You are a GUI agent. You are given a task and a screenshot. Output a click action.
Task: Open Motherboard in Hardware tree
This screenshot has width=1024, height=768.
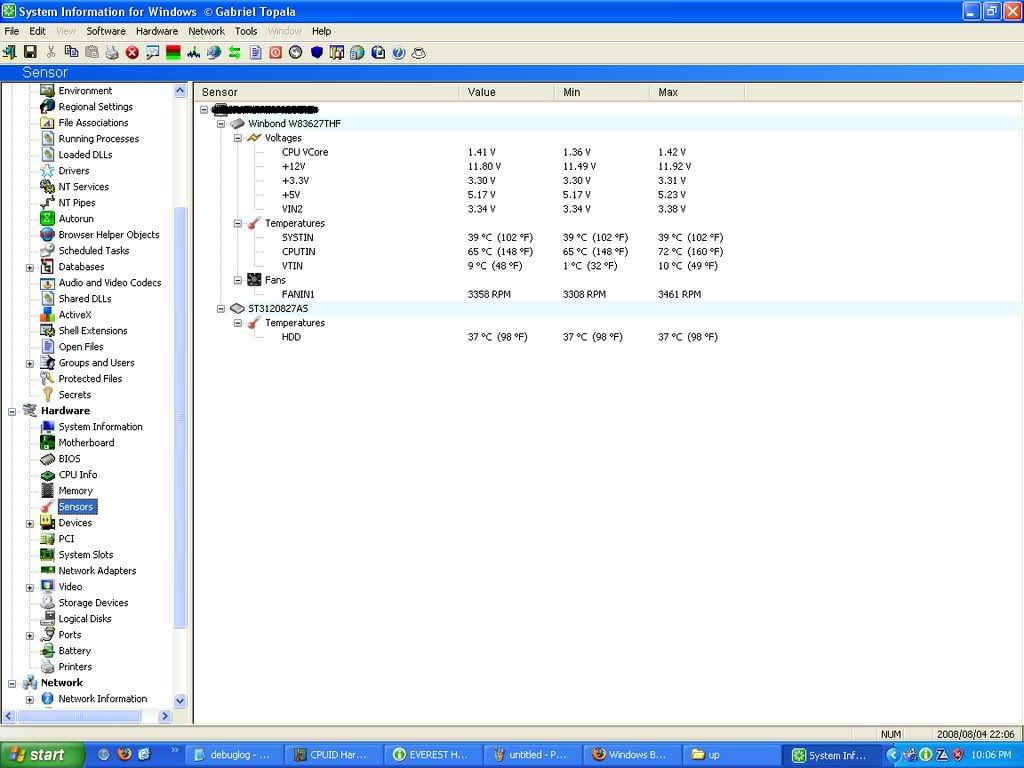pyautogui.click(x=86, y=442)
